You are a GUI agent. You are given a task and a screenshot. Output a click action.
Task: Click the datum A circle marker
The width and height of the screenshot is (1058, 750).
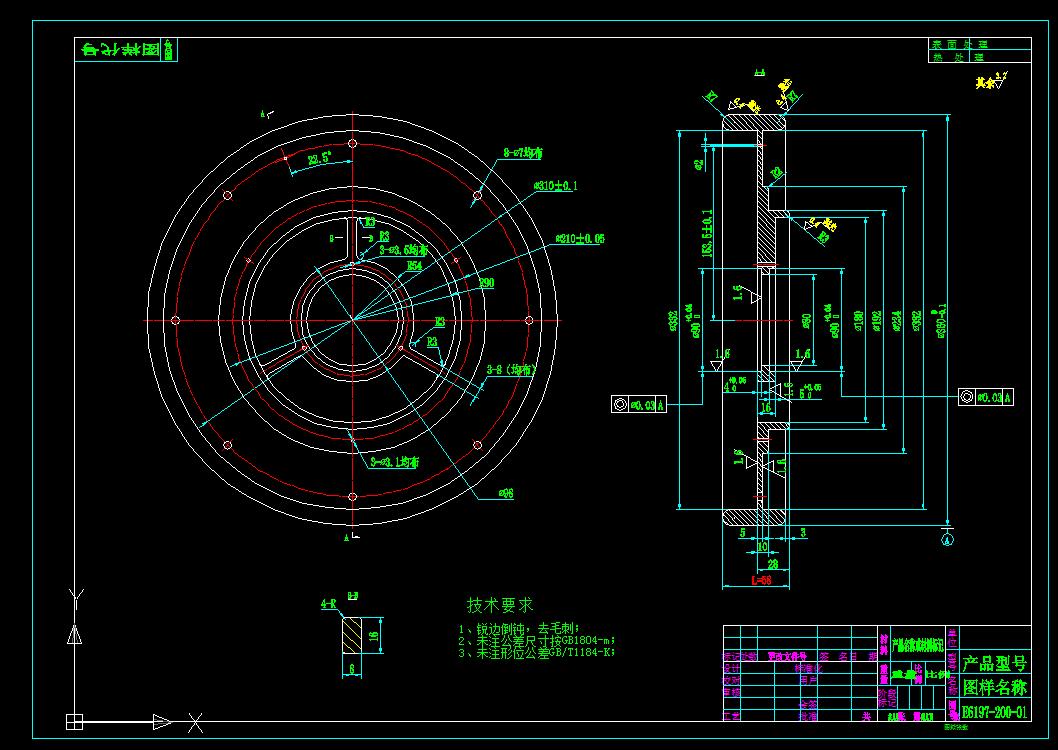point(947,538)
